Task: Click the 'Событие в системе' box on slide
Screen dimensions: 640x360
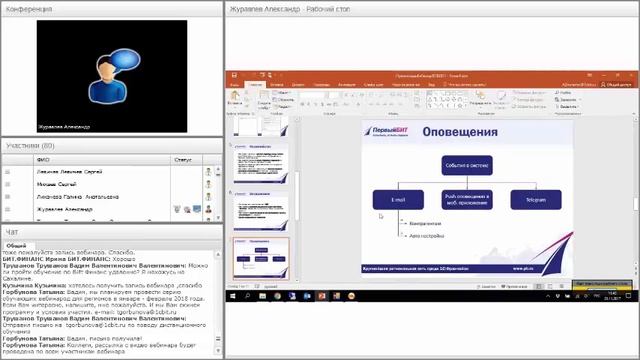Action: (x=467, y=165)
